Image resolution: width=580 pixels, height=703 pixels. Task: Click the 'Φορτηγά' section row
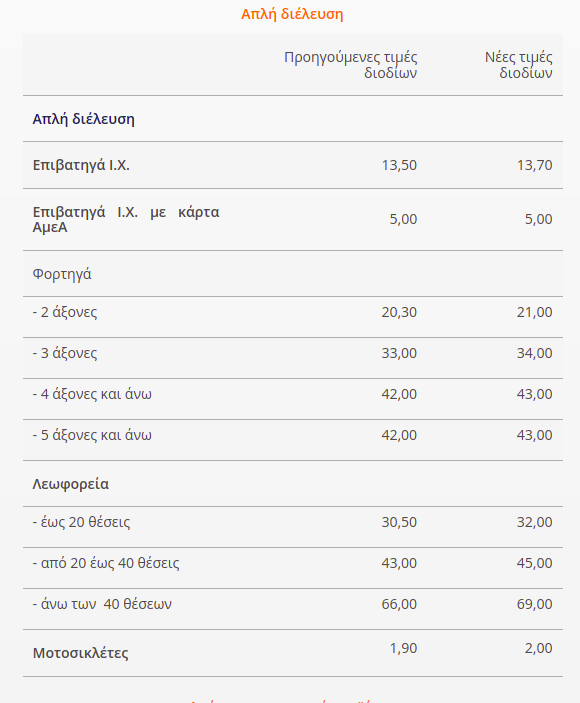[x=293, y=273]
